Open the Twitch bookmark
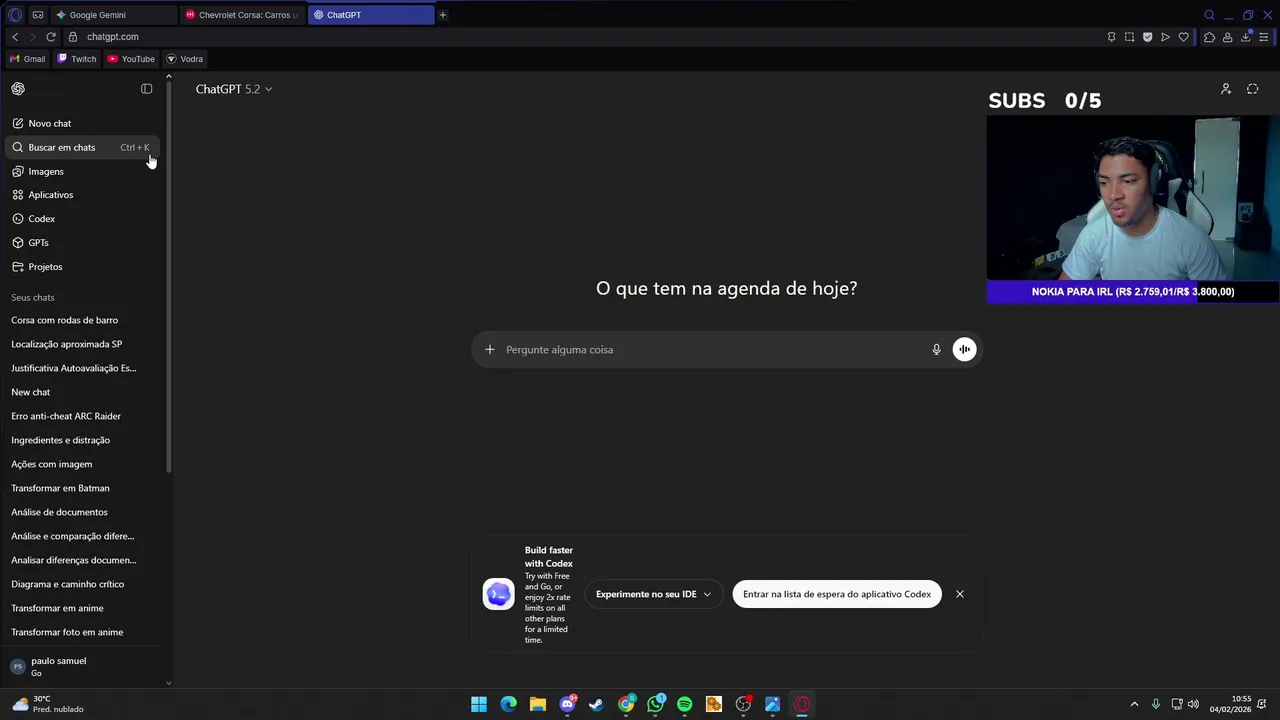 77,59
